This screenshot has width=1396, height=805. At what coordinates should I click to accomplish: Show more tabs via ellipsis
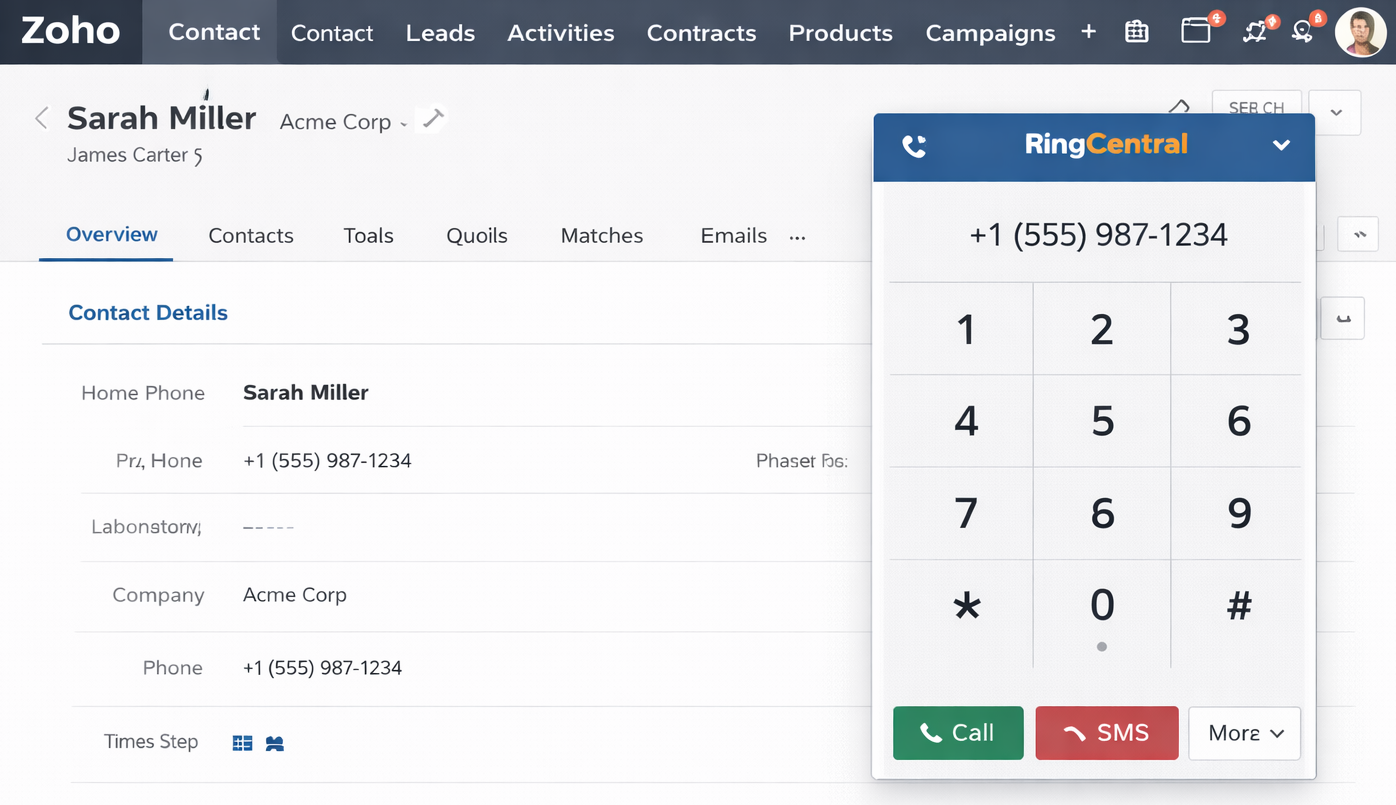[797, 237]
